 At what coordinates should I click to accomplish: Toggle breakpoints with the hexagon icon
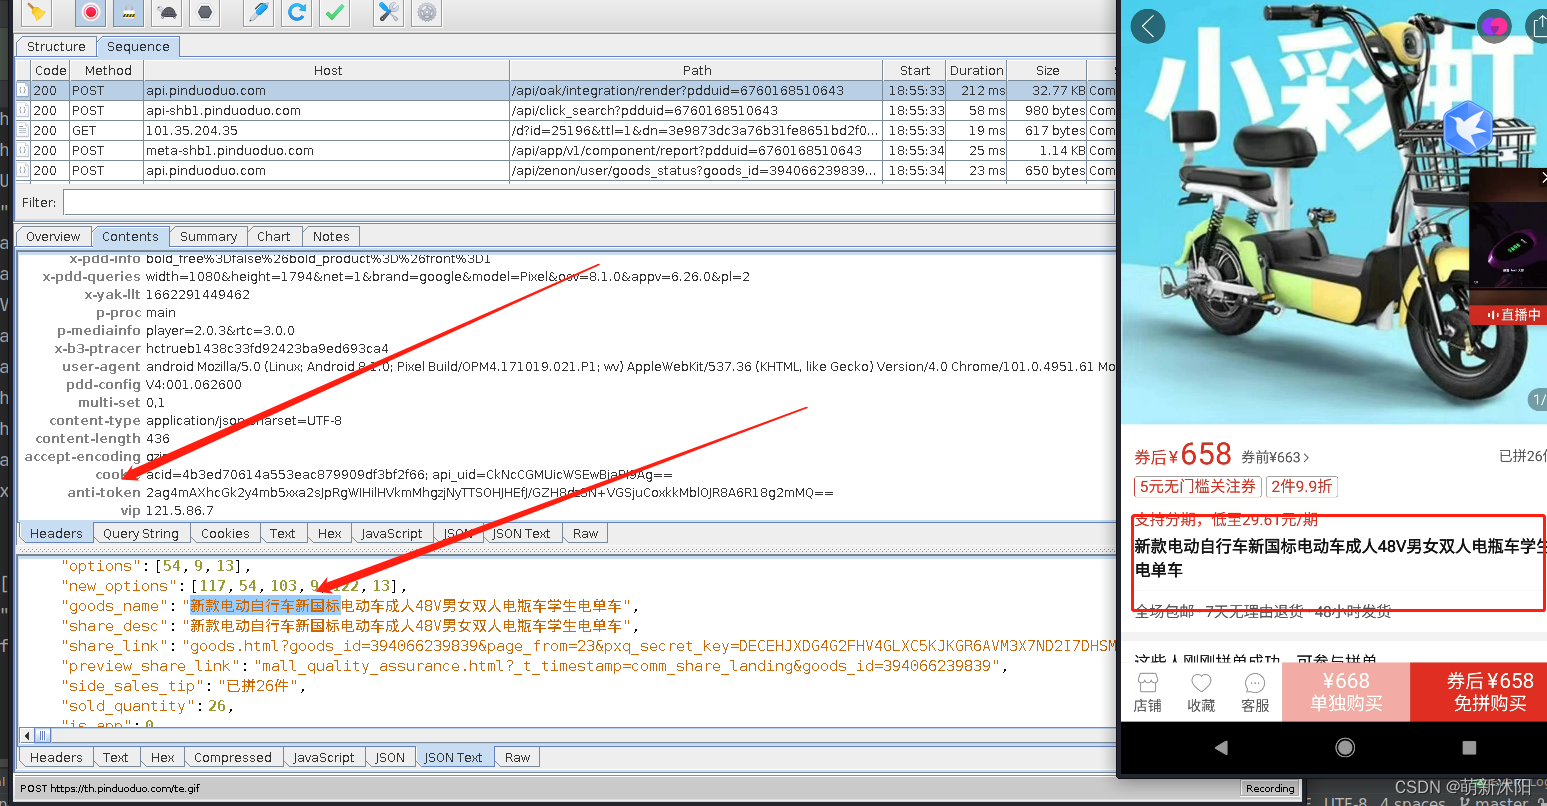click(205, 12)
